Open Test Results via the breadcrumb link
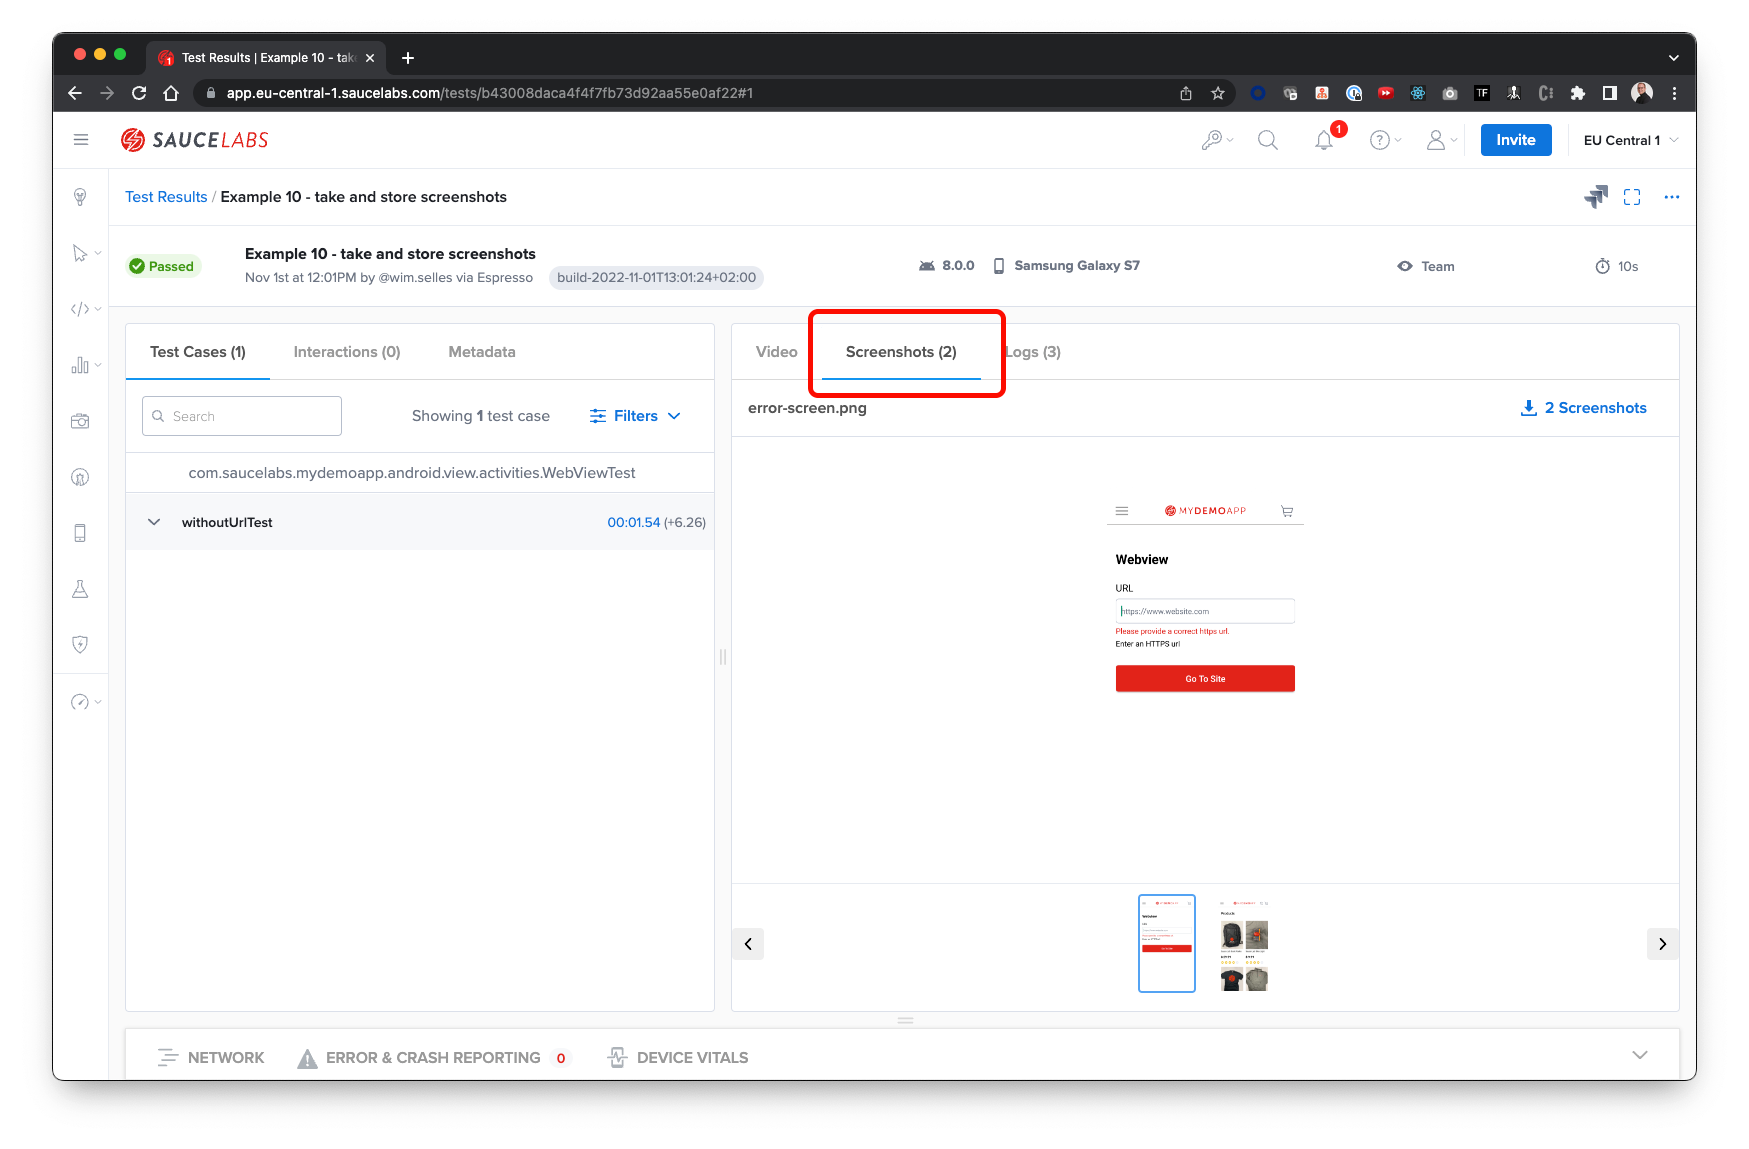The width and height of the screenshot is (1749, 1149). (x=166, y=196)
